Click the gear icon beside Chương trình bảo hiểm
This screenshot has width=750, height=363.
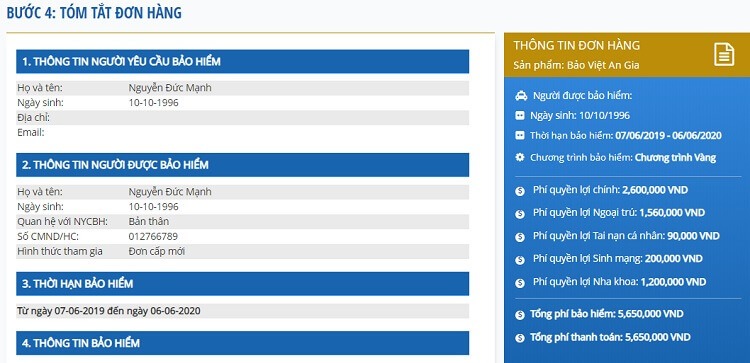(520, 157)
